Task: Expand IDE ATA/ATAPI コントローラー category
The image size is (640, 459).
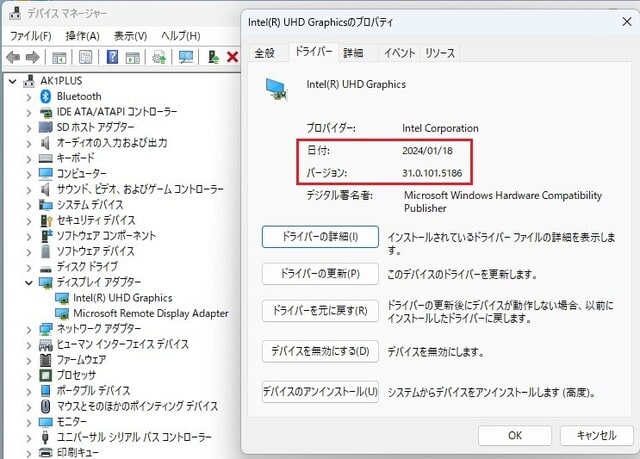Action: coord(29,113)
